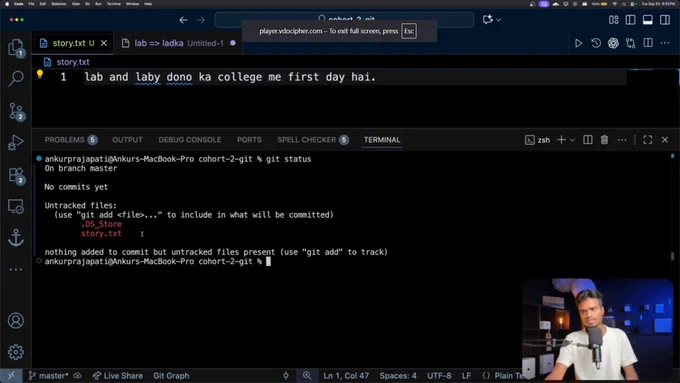This screenshot has height=383, width=680.
Task: Toggle the secondary side bar
Action: coord(665,20)
